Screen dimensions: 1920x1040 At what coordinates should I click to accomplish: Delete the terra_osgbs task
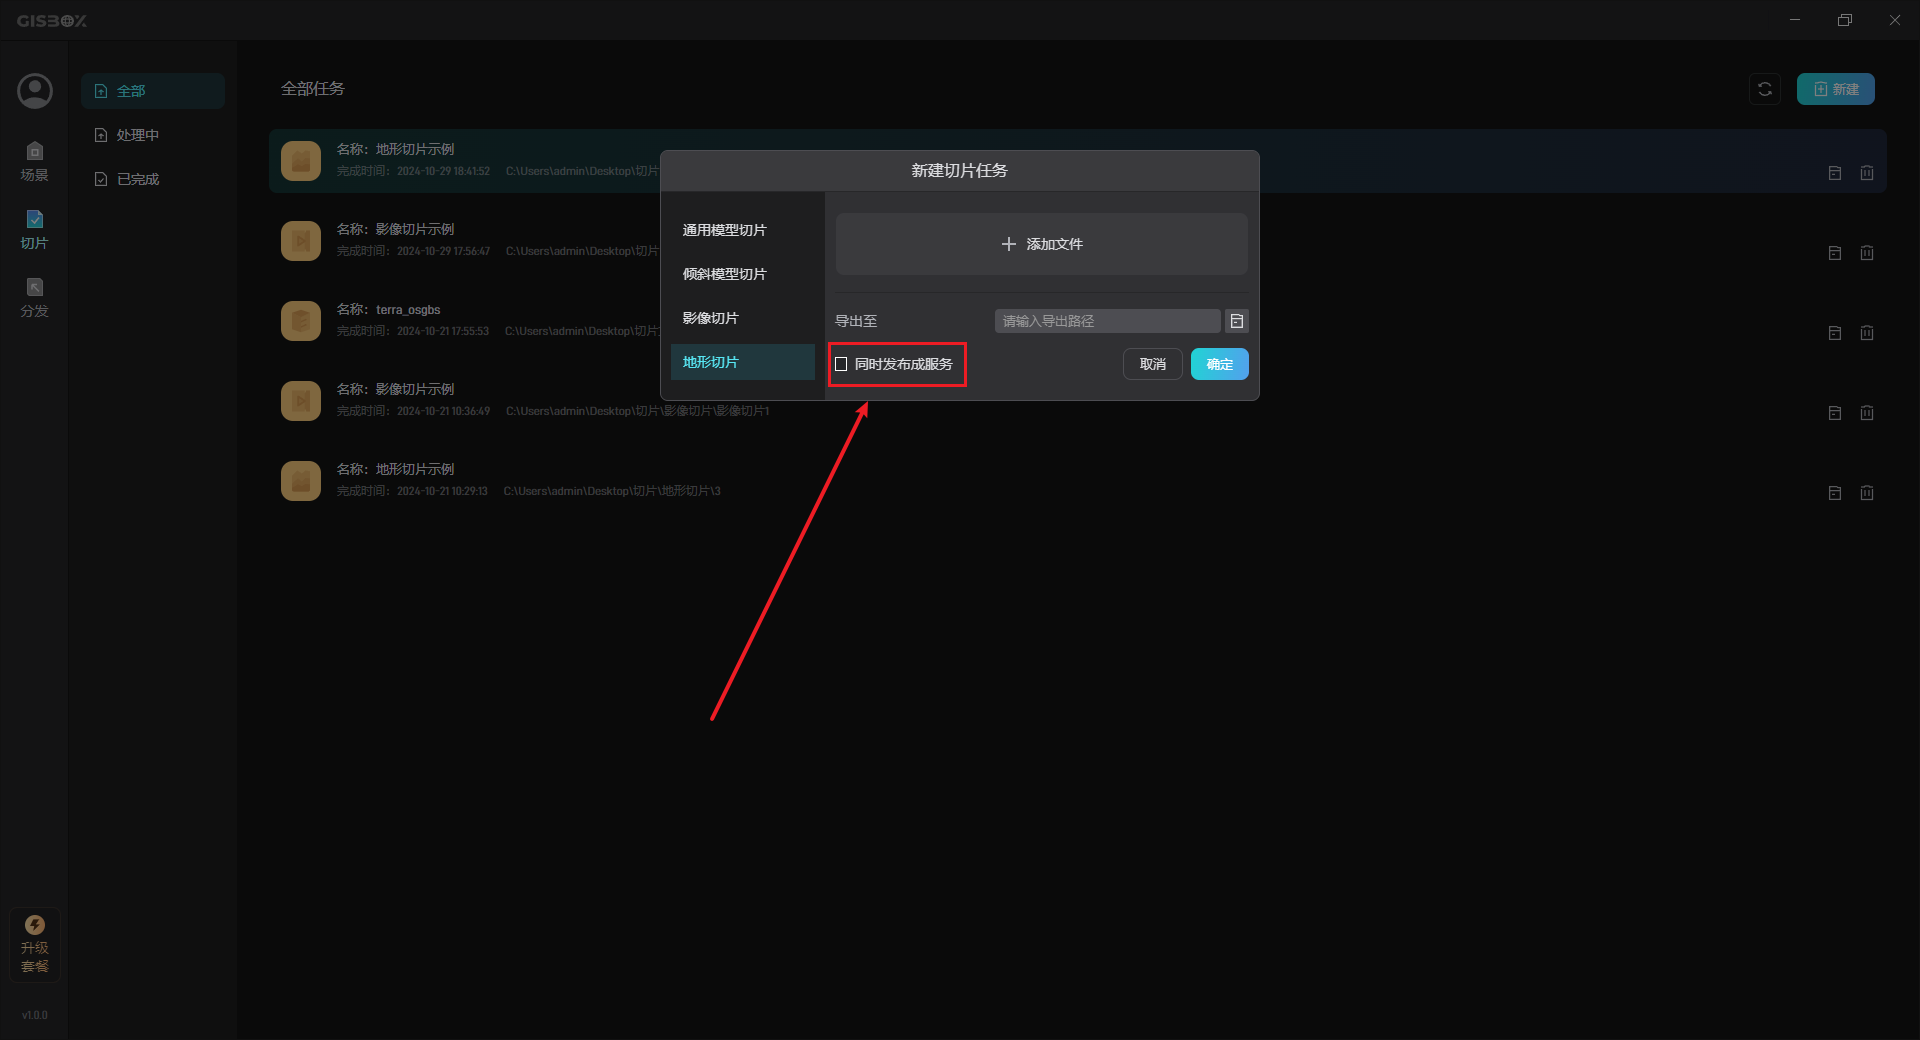1867,333
